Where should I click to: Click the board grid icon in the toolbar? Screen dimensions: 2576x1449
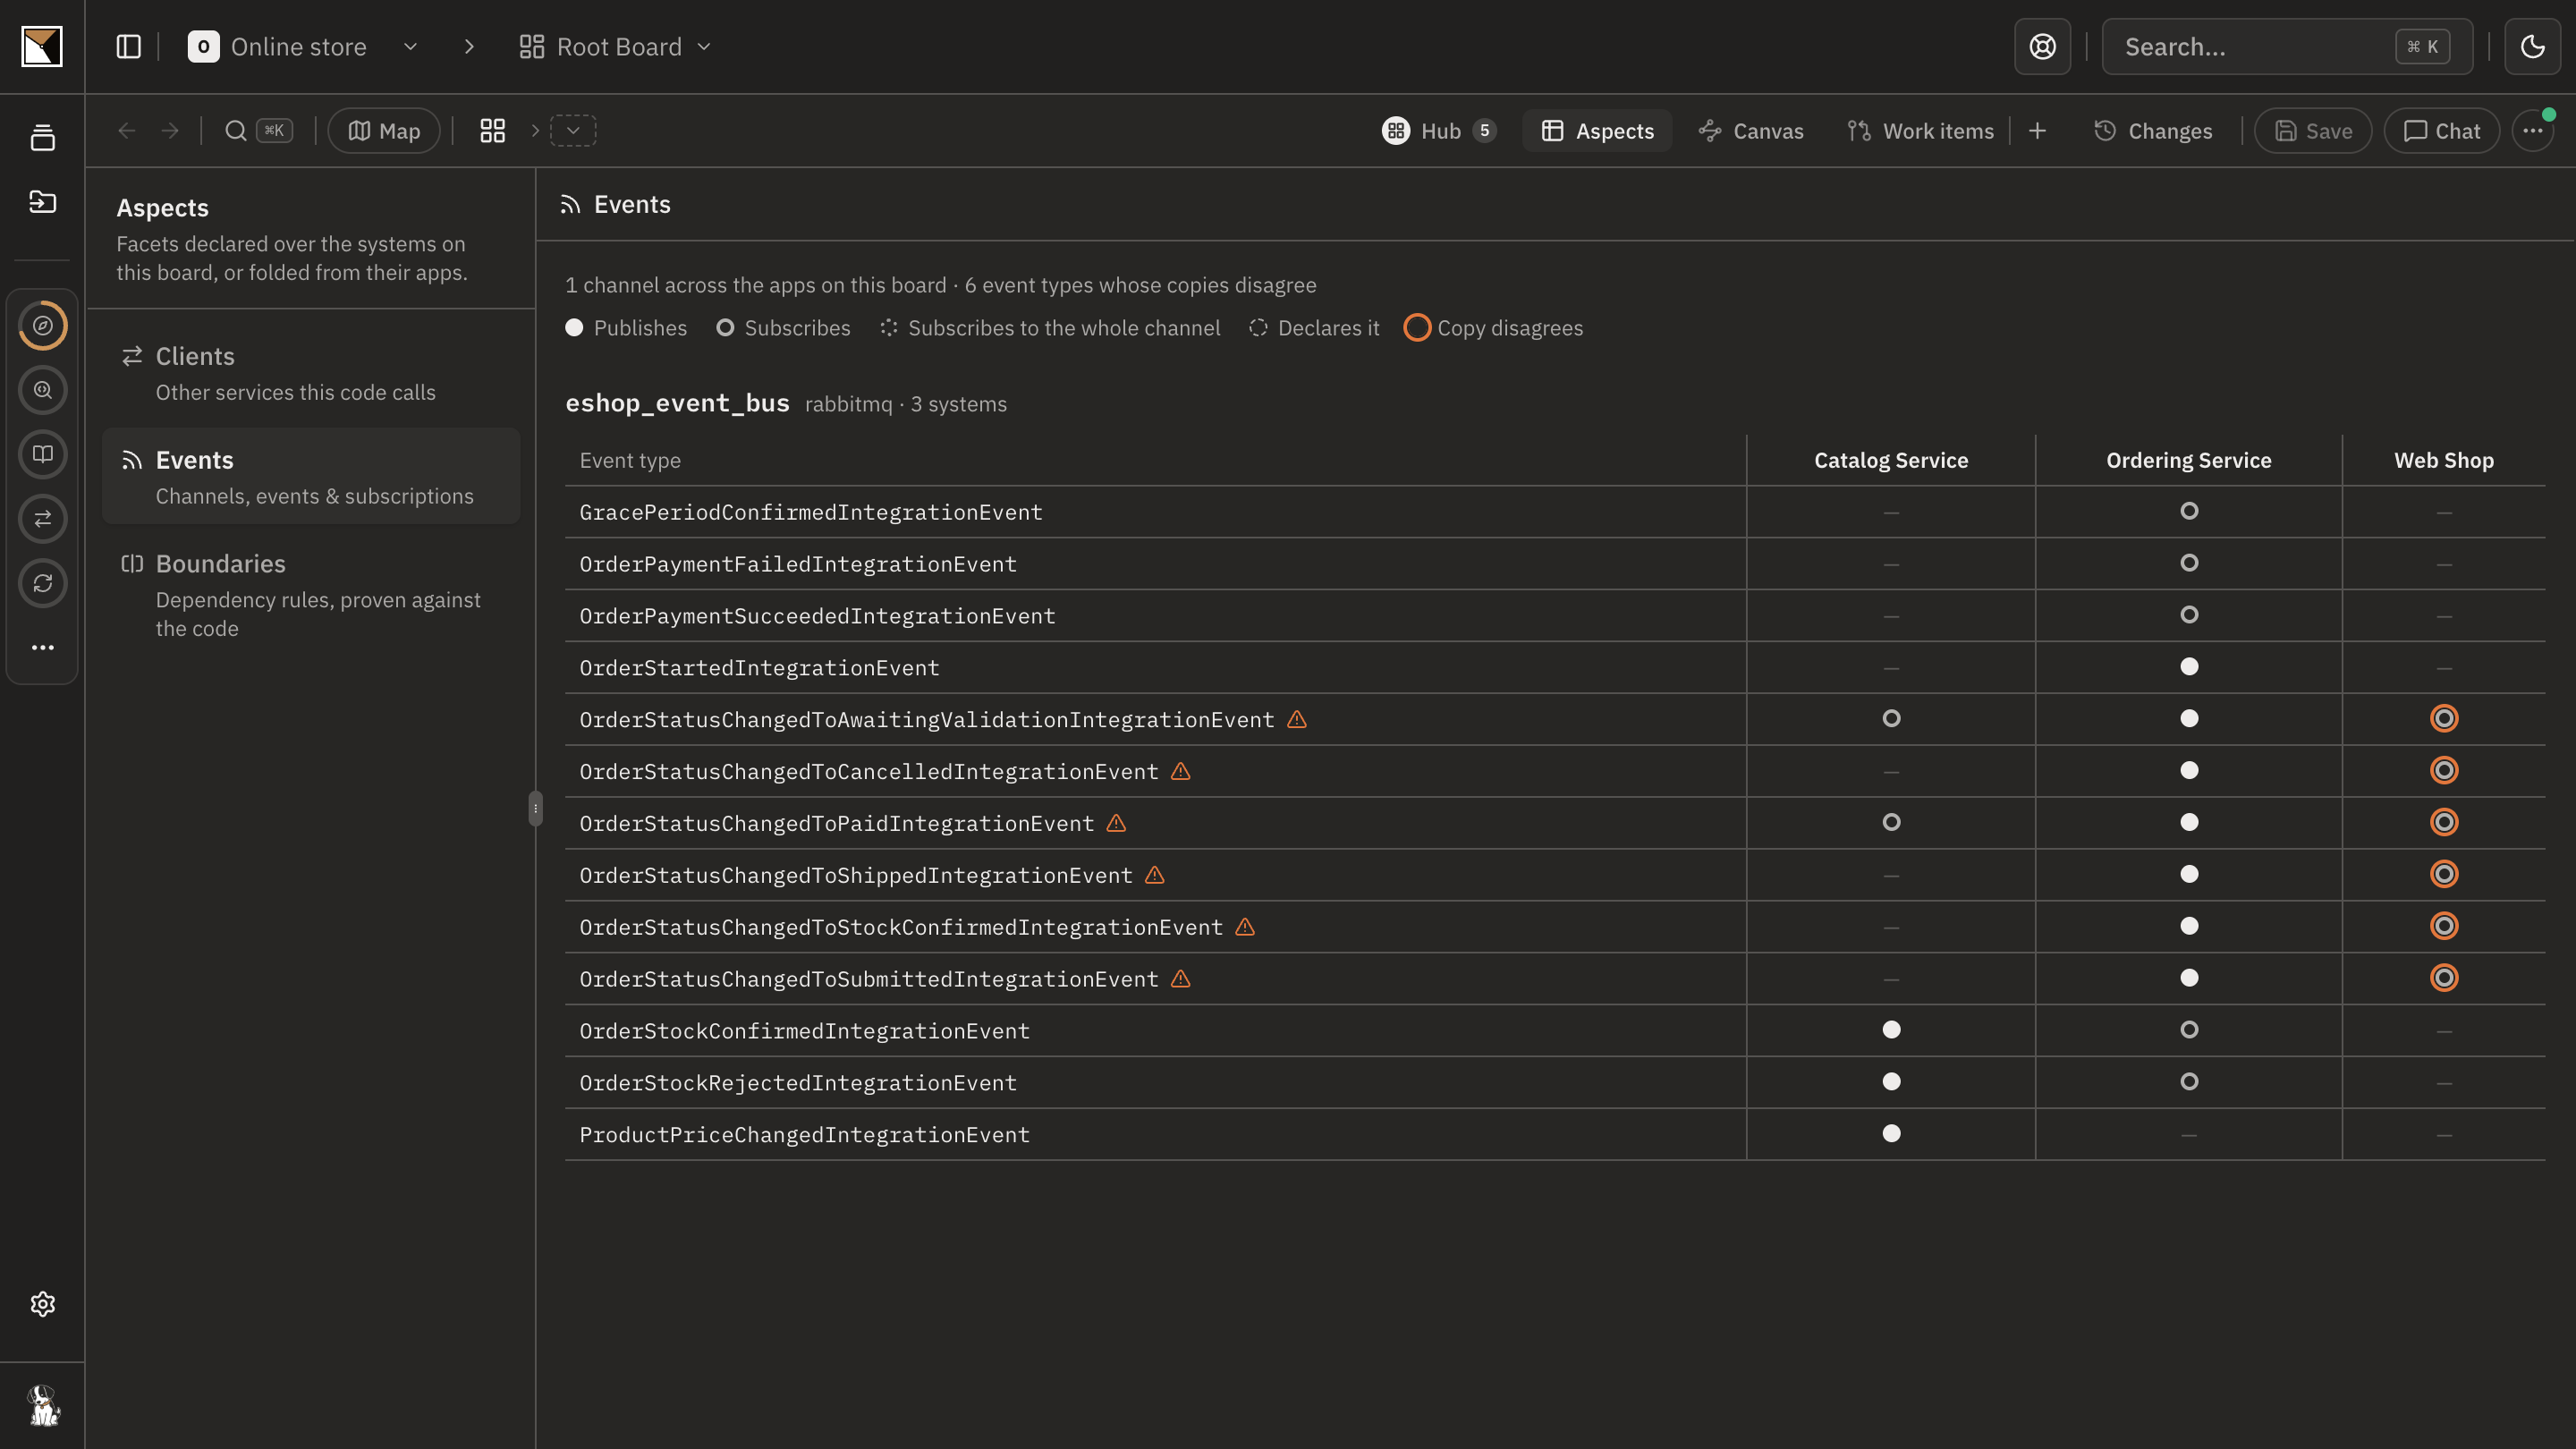click(493, 131)
